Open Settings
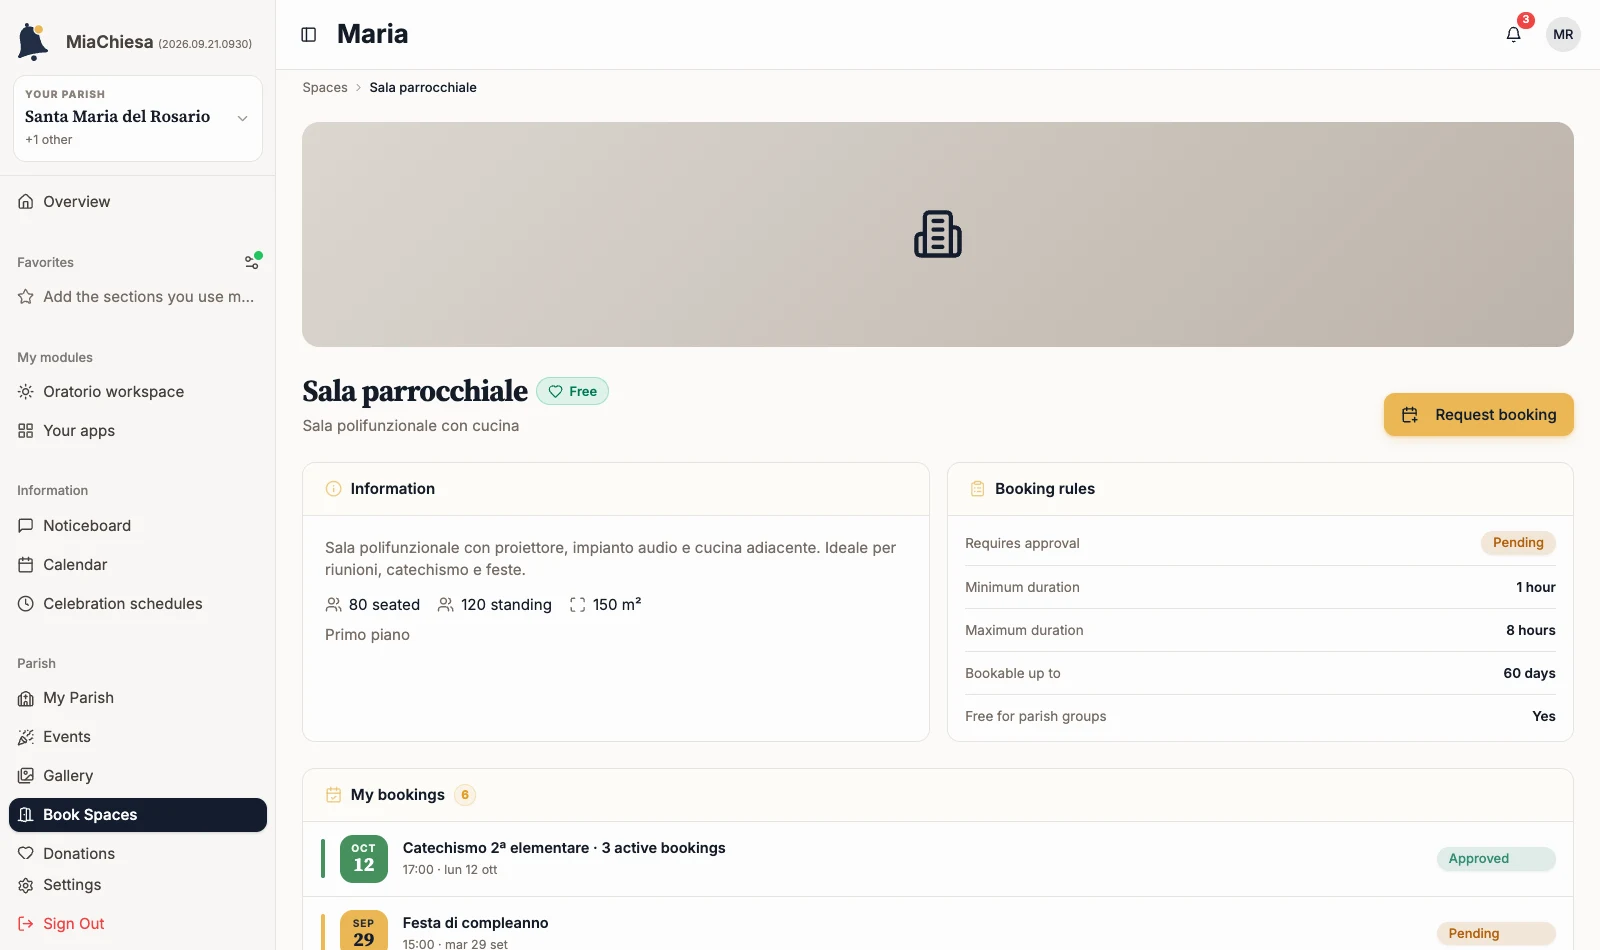This screenshot has height=950, width=1600. pos(138,885)
